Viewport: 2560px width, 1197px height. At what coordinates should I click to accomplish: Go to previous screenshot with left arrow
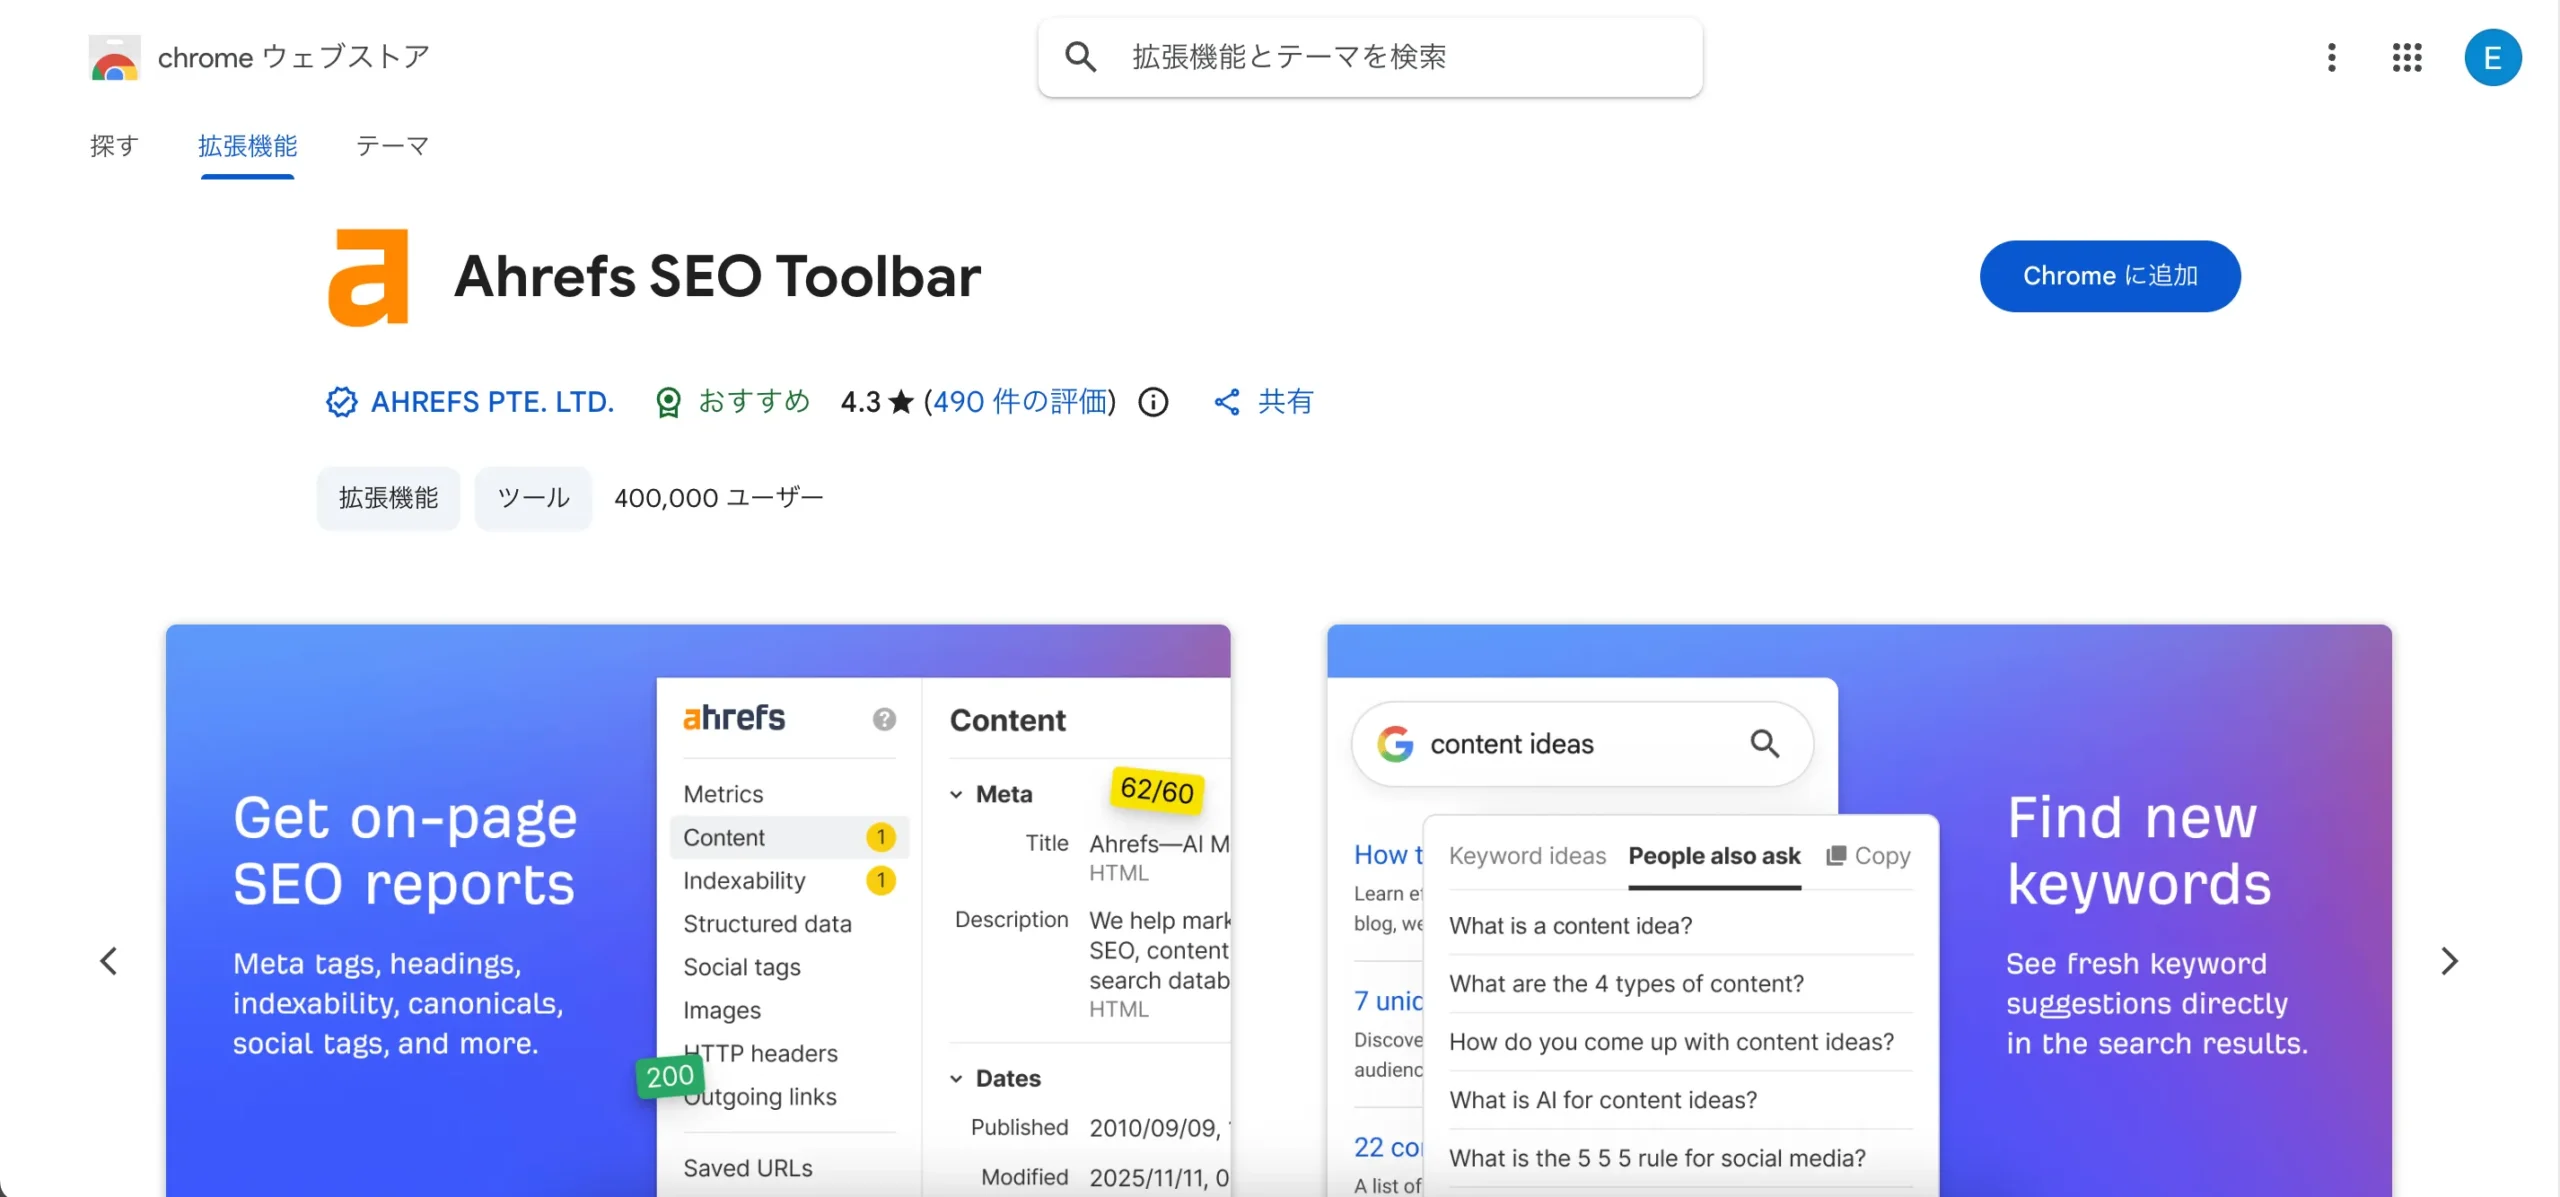109,961
